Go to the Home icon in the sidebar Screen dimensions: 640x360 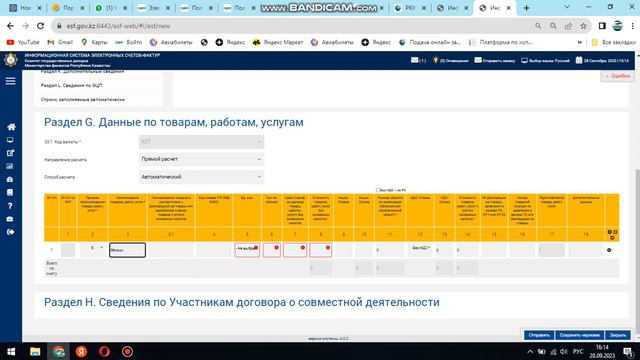pos(11,127)
